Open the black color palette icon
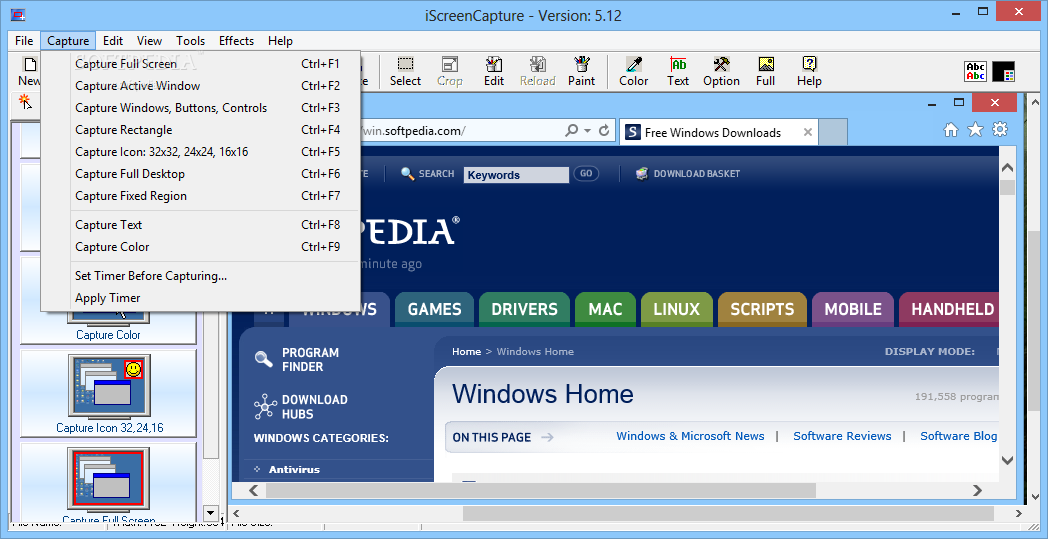This screenshot has width=1048, height=539. click(1004, 72)
